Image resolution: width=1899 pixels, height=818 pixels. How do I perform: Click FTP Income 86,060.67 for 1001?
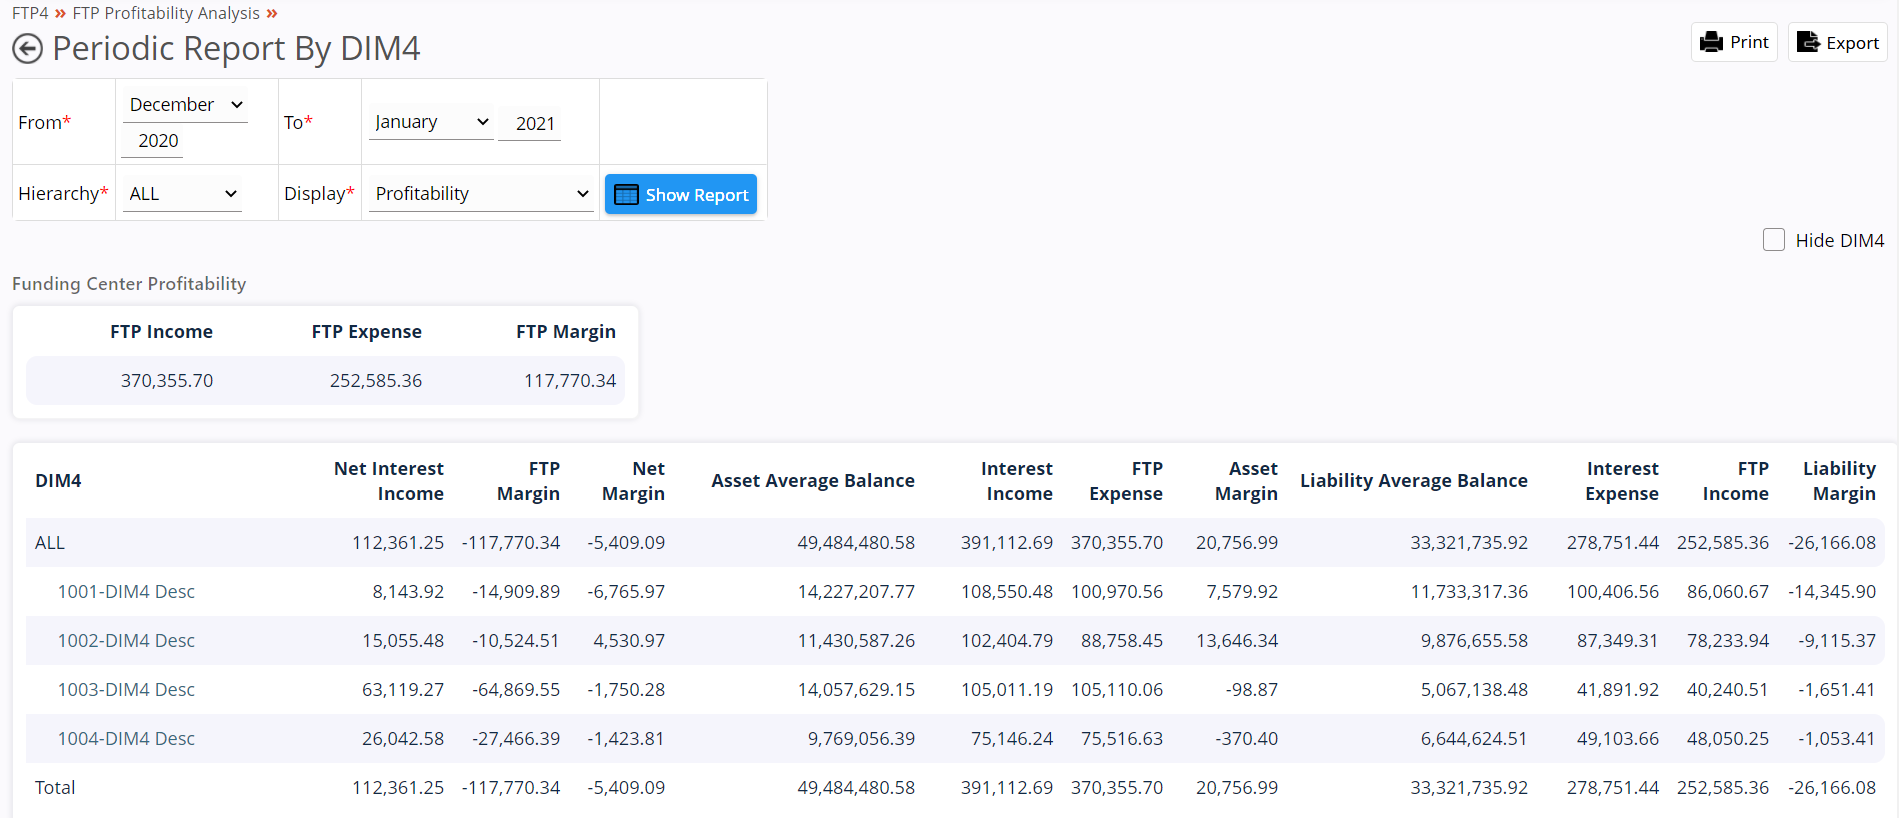coord(1728,592)
